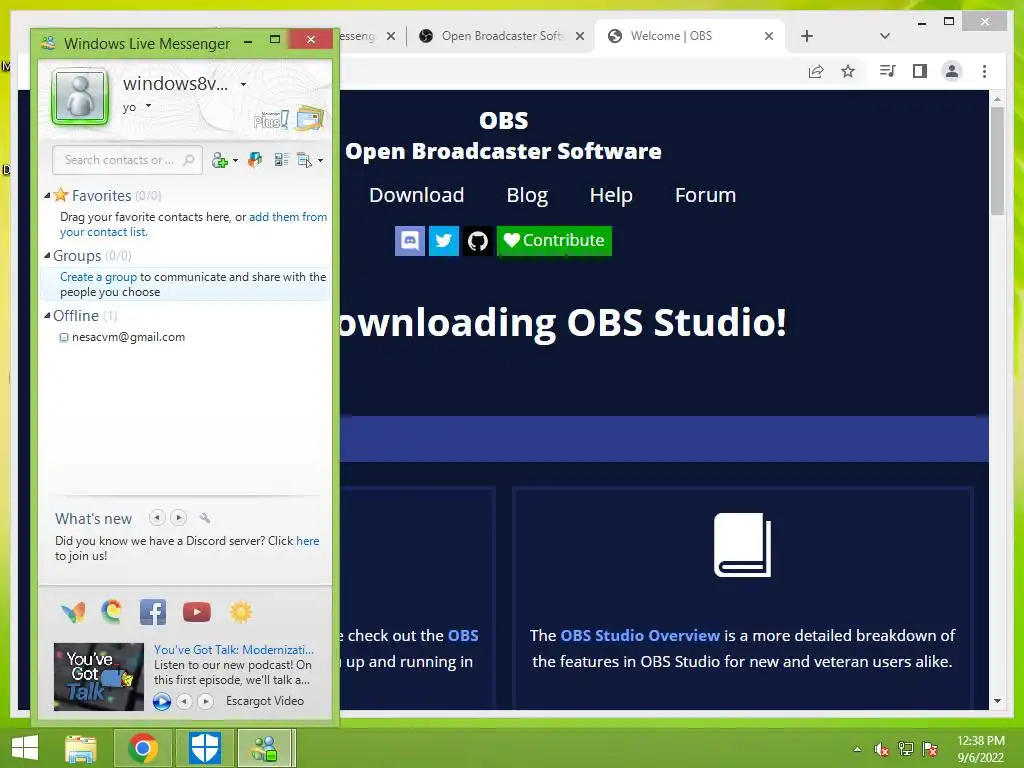This screenshot has width=1024, height=768.
Task: Collapse the Favorites group
Action: click(47, 195)
